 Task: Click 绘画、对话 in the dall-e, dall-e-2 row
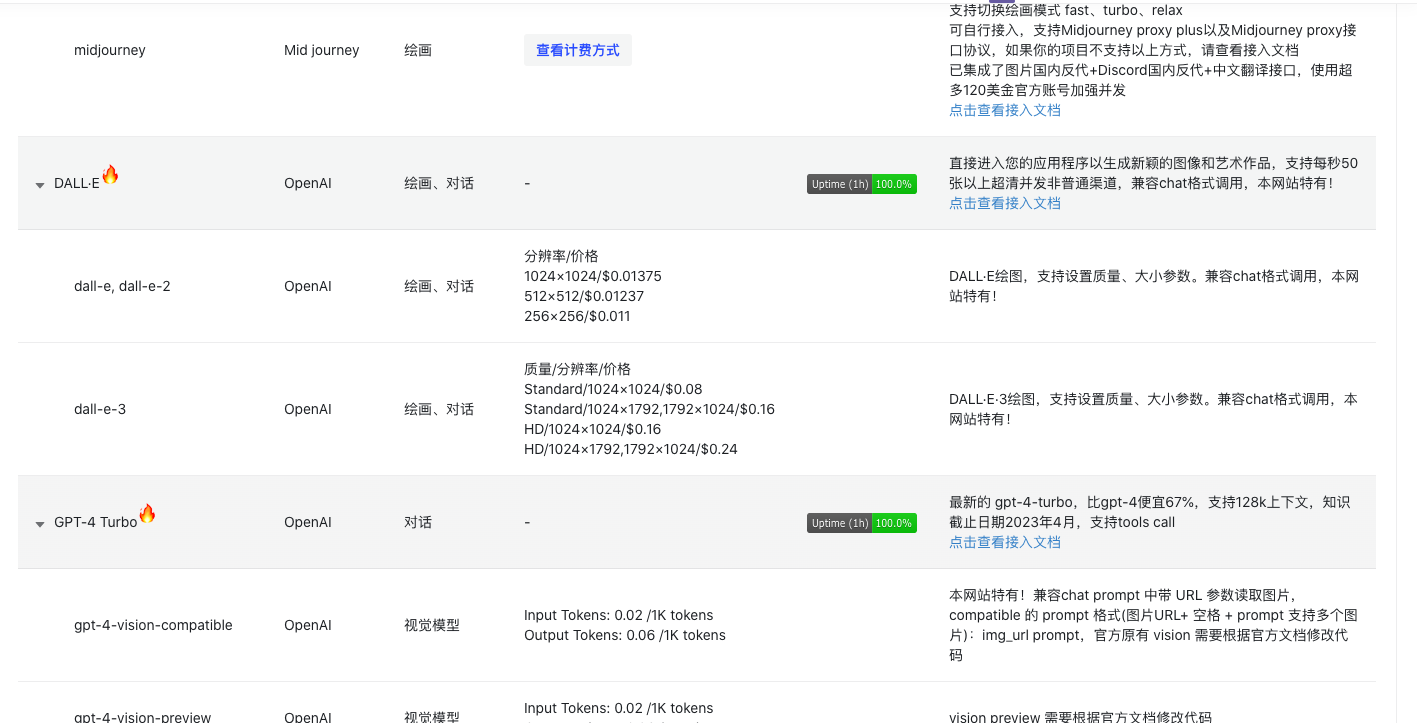pos(439,286)
